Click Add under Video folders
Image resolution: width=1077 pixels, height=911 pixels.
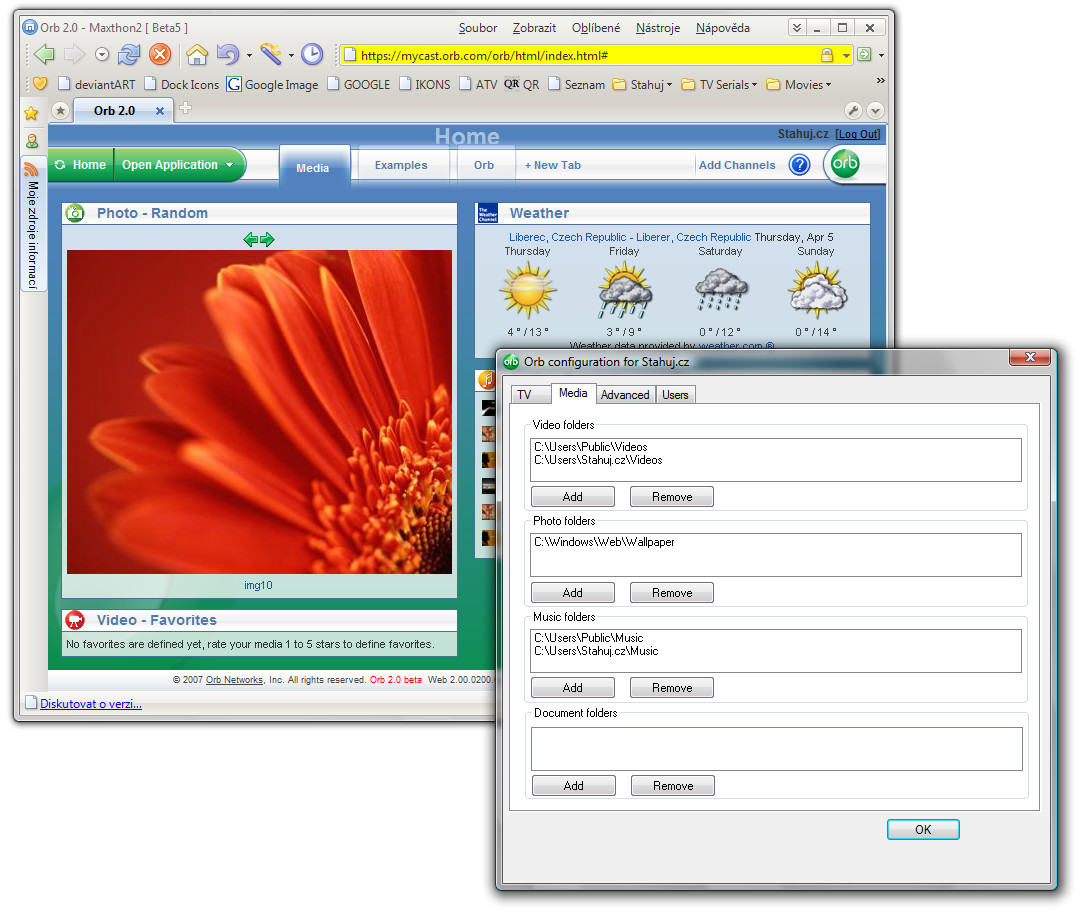(573, 496)
